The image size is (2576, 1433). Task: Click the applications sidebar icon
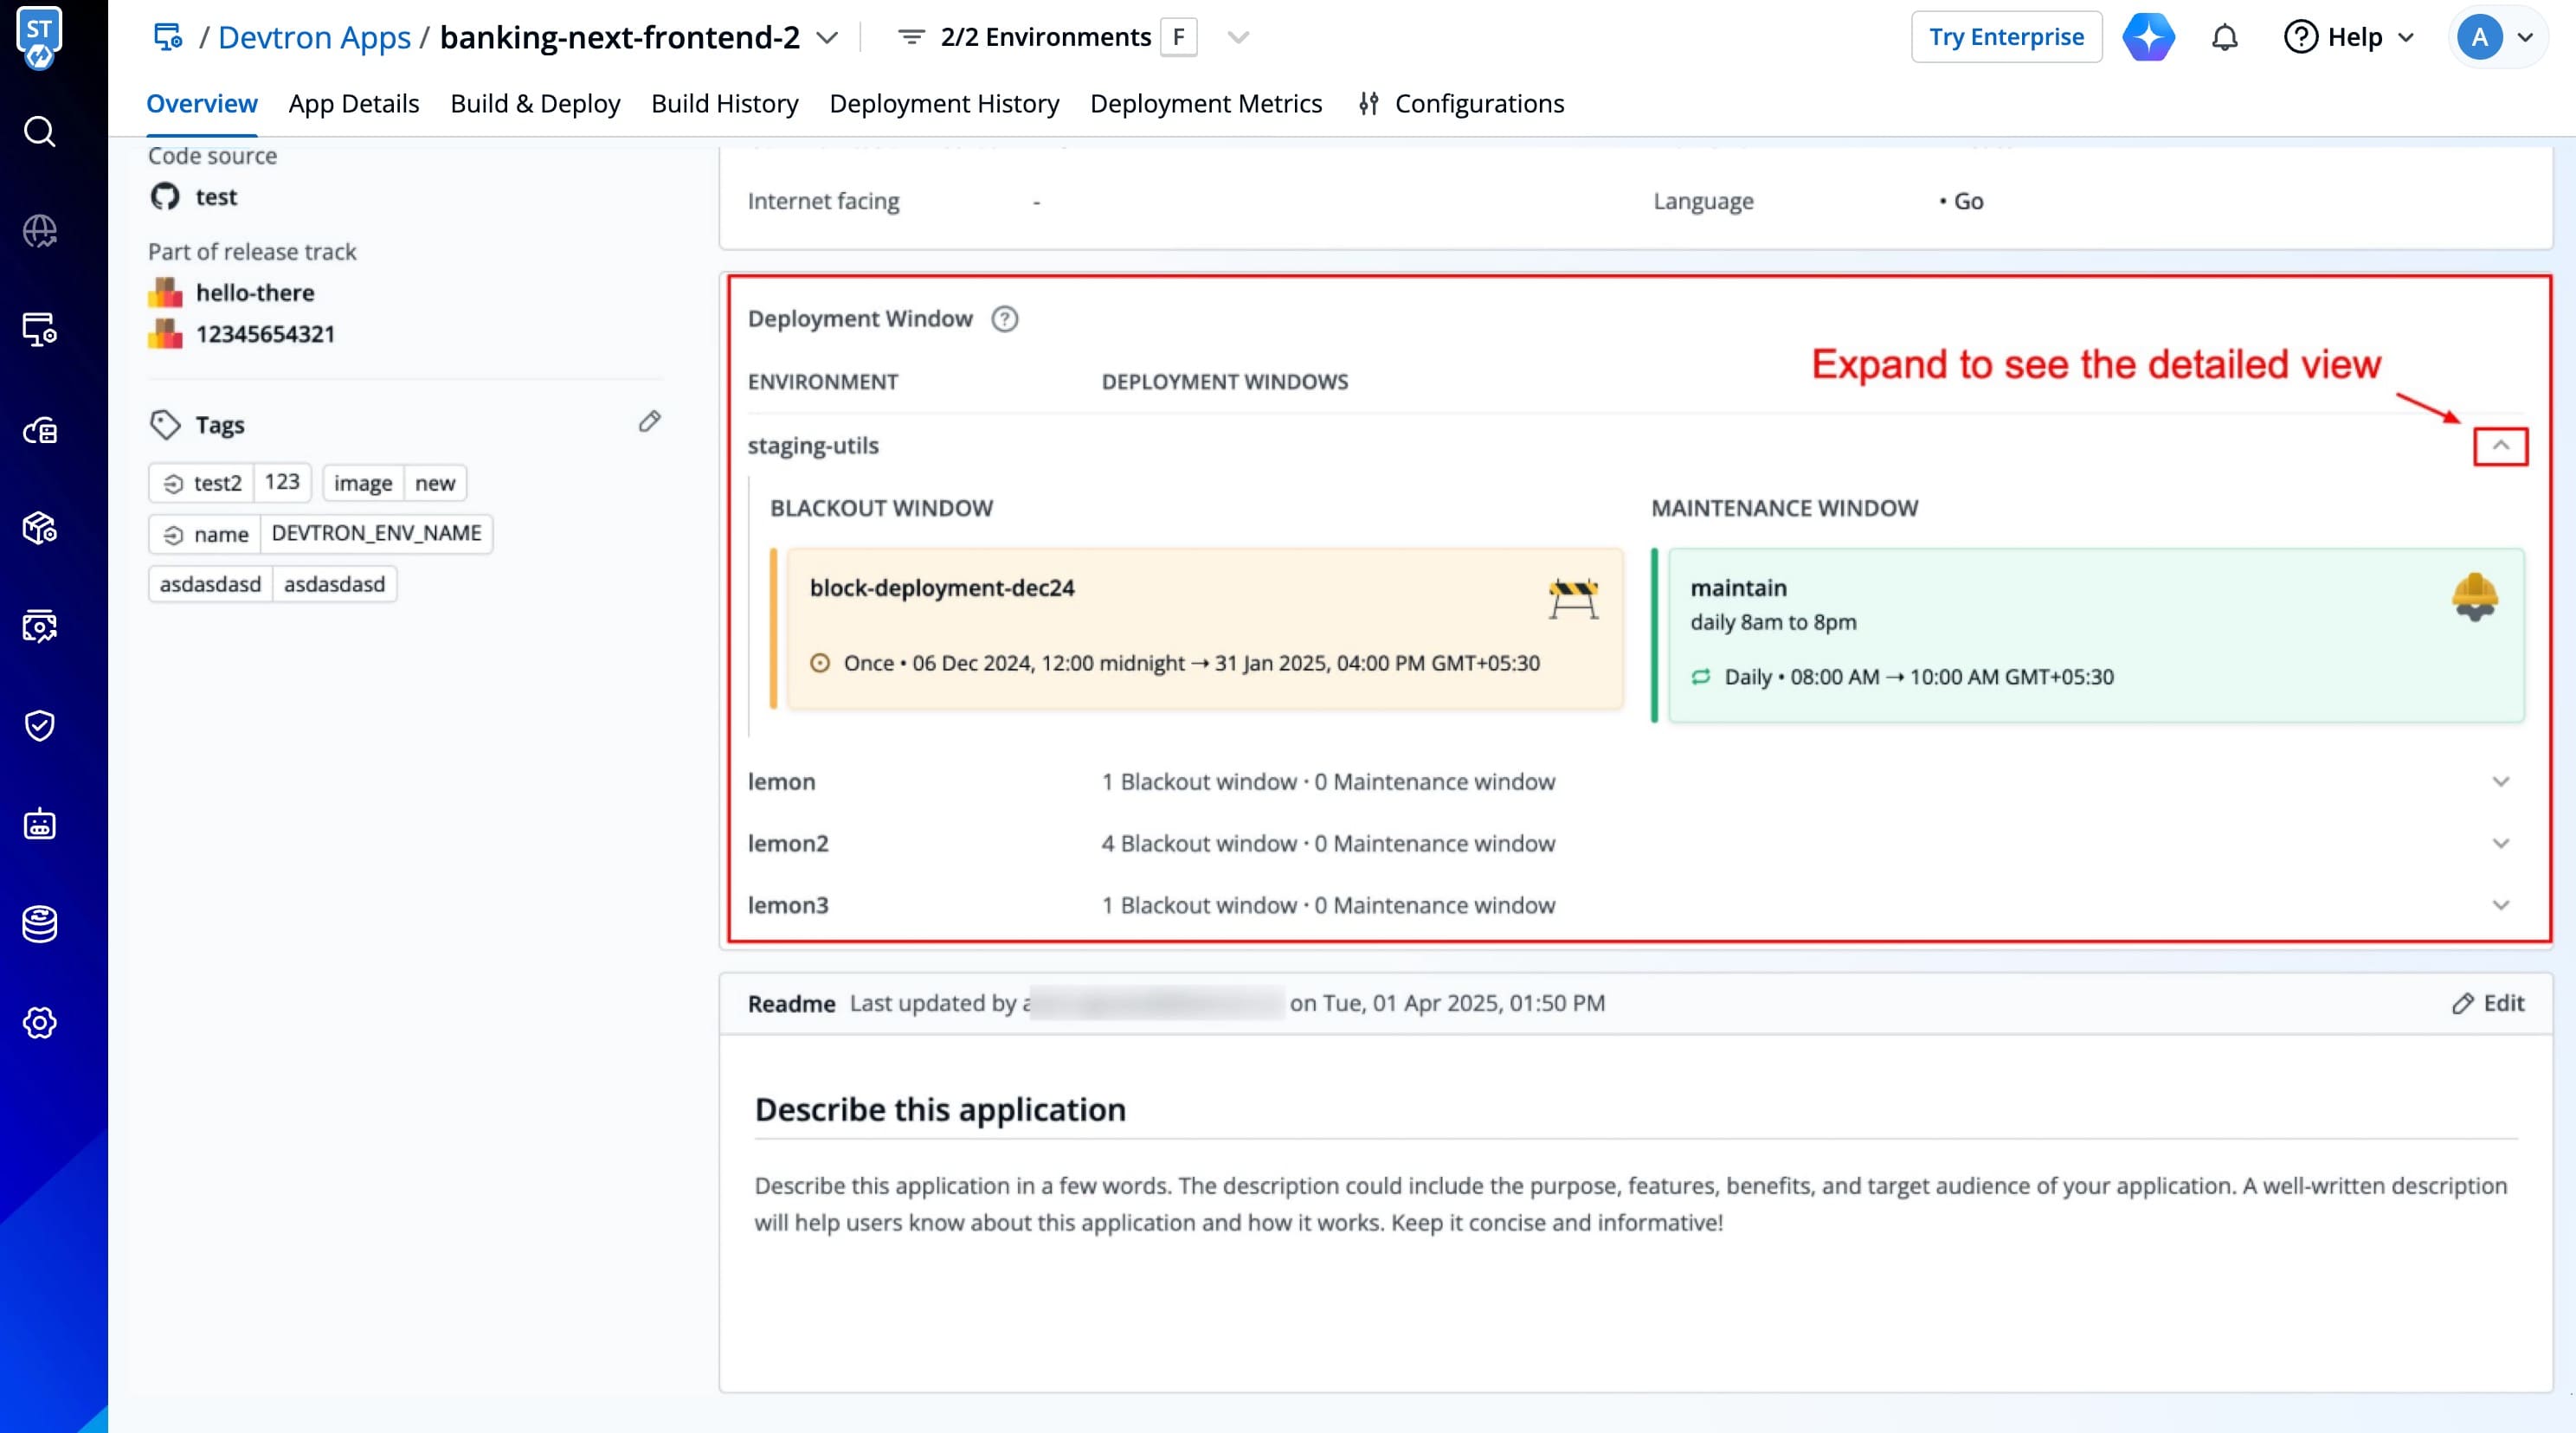pos(39,329)
